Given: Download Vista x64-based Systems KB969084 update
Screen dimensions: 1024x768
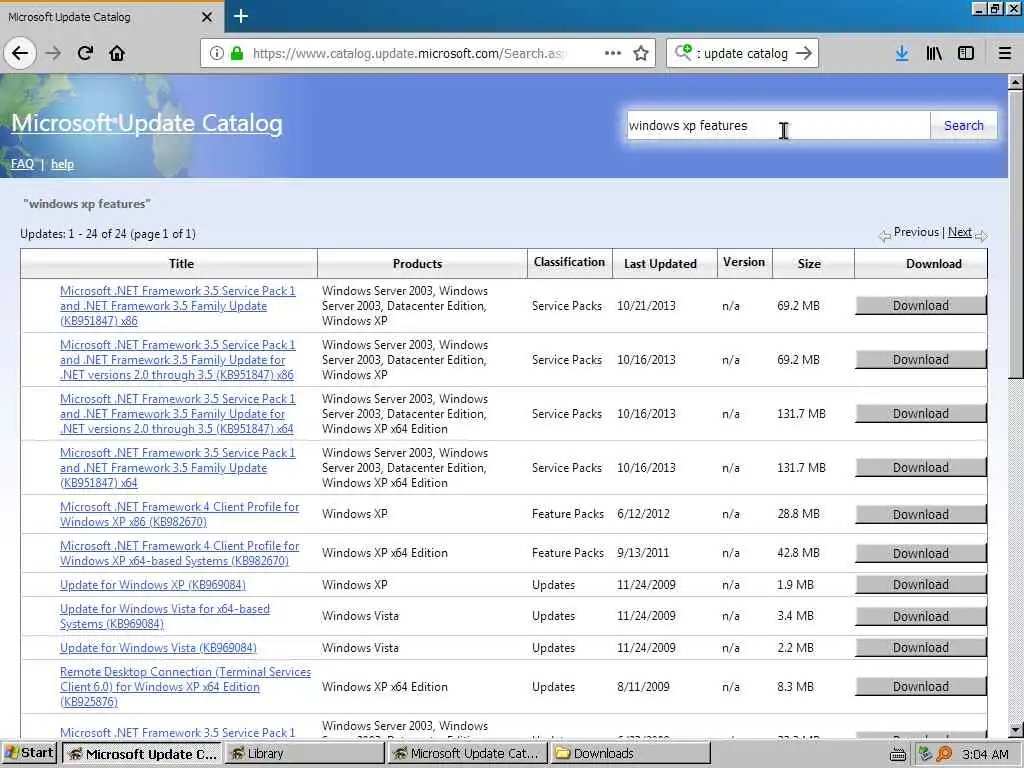Looking at the screenshot, I should coord(921,616).
